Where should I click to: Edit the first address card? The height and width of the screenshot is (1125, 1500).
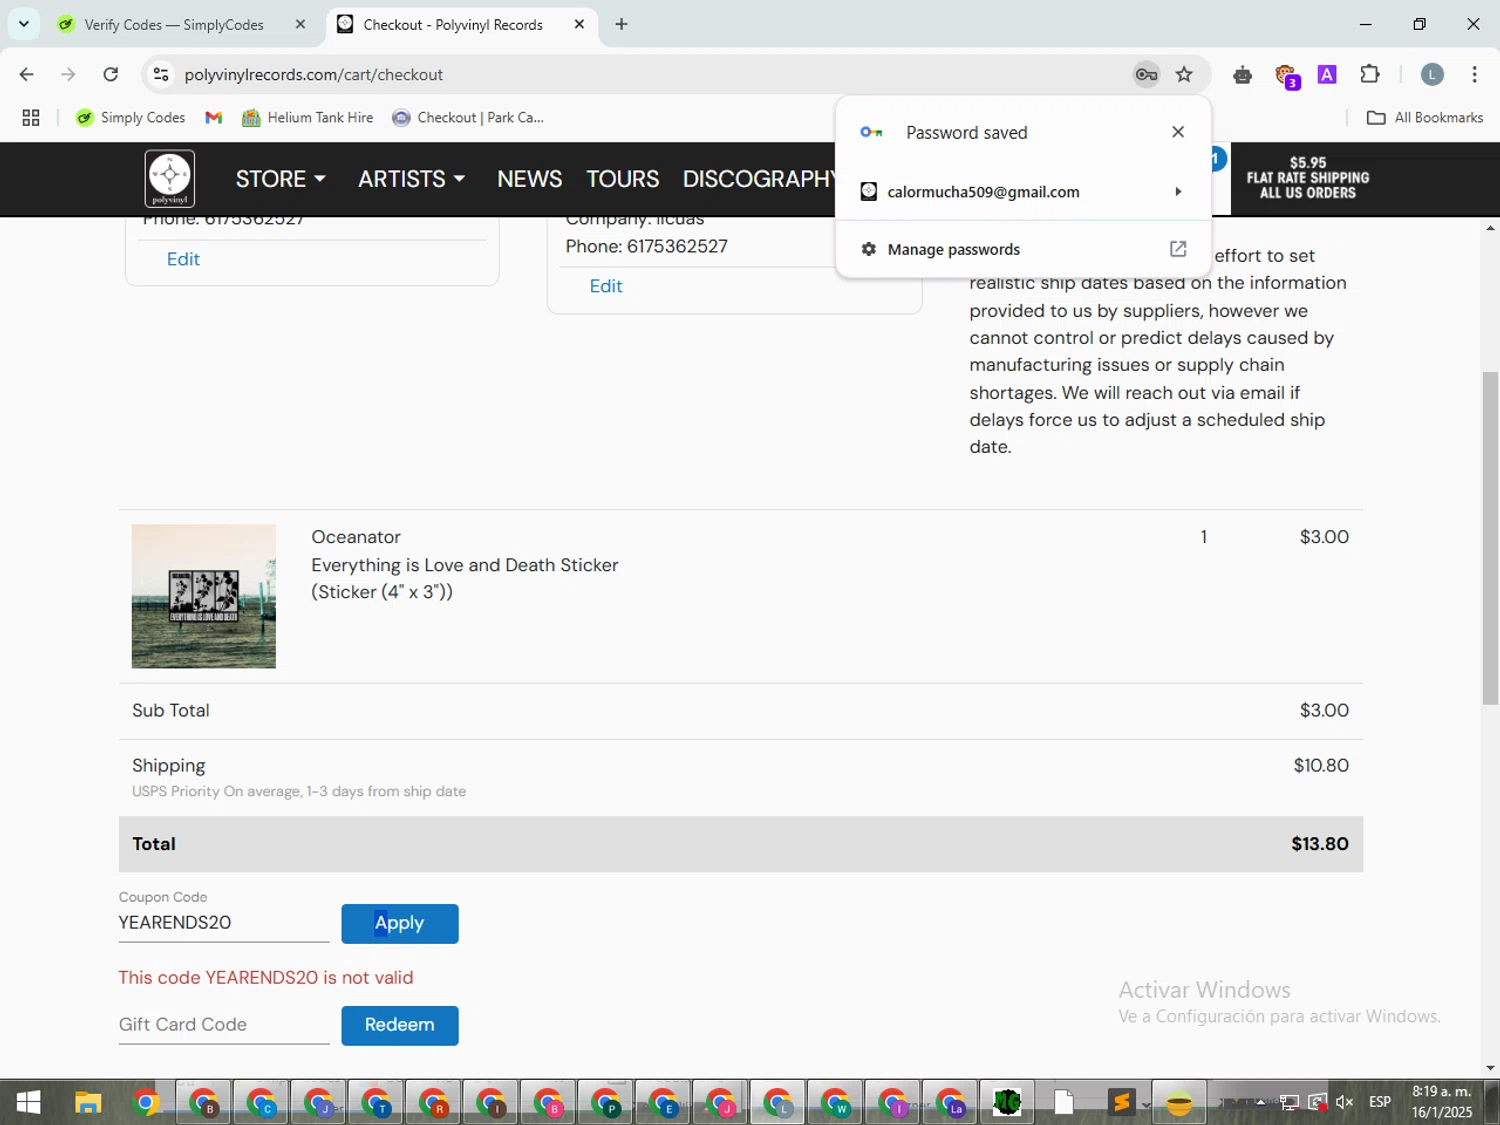click(x=183, y=259)
